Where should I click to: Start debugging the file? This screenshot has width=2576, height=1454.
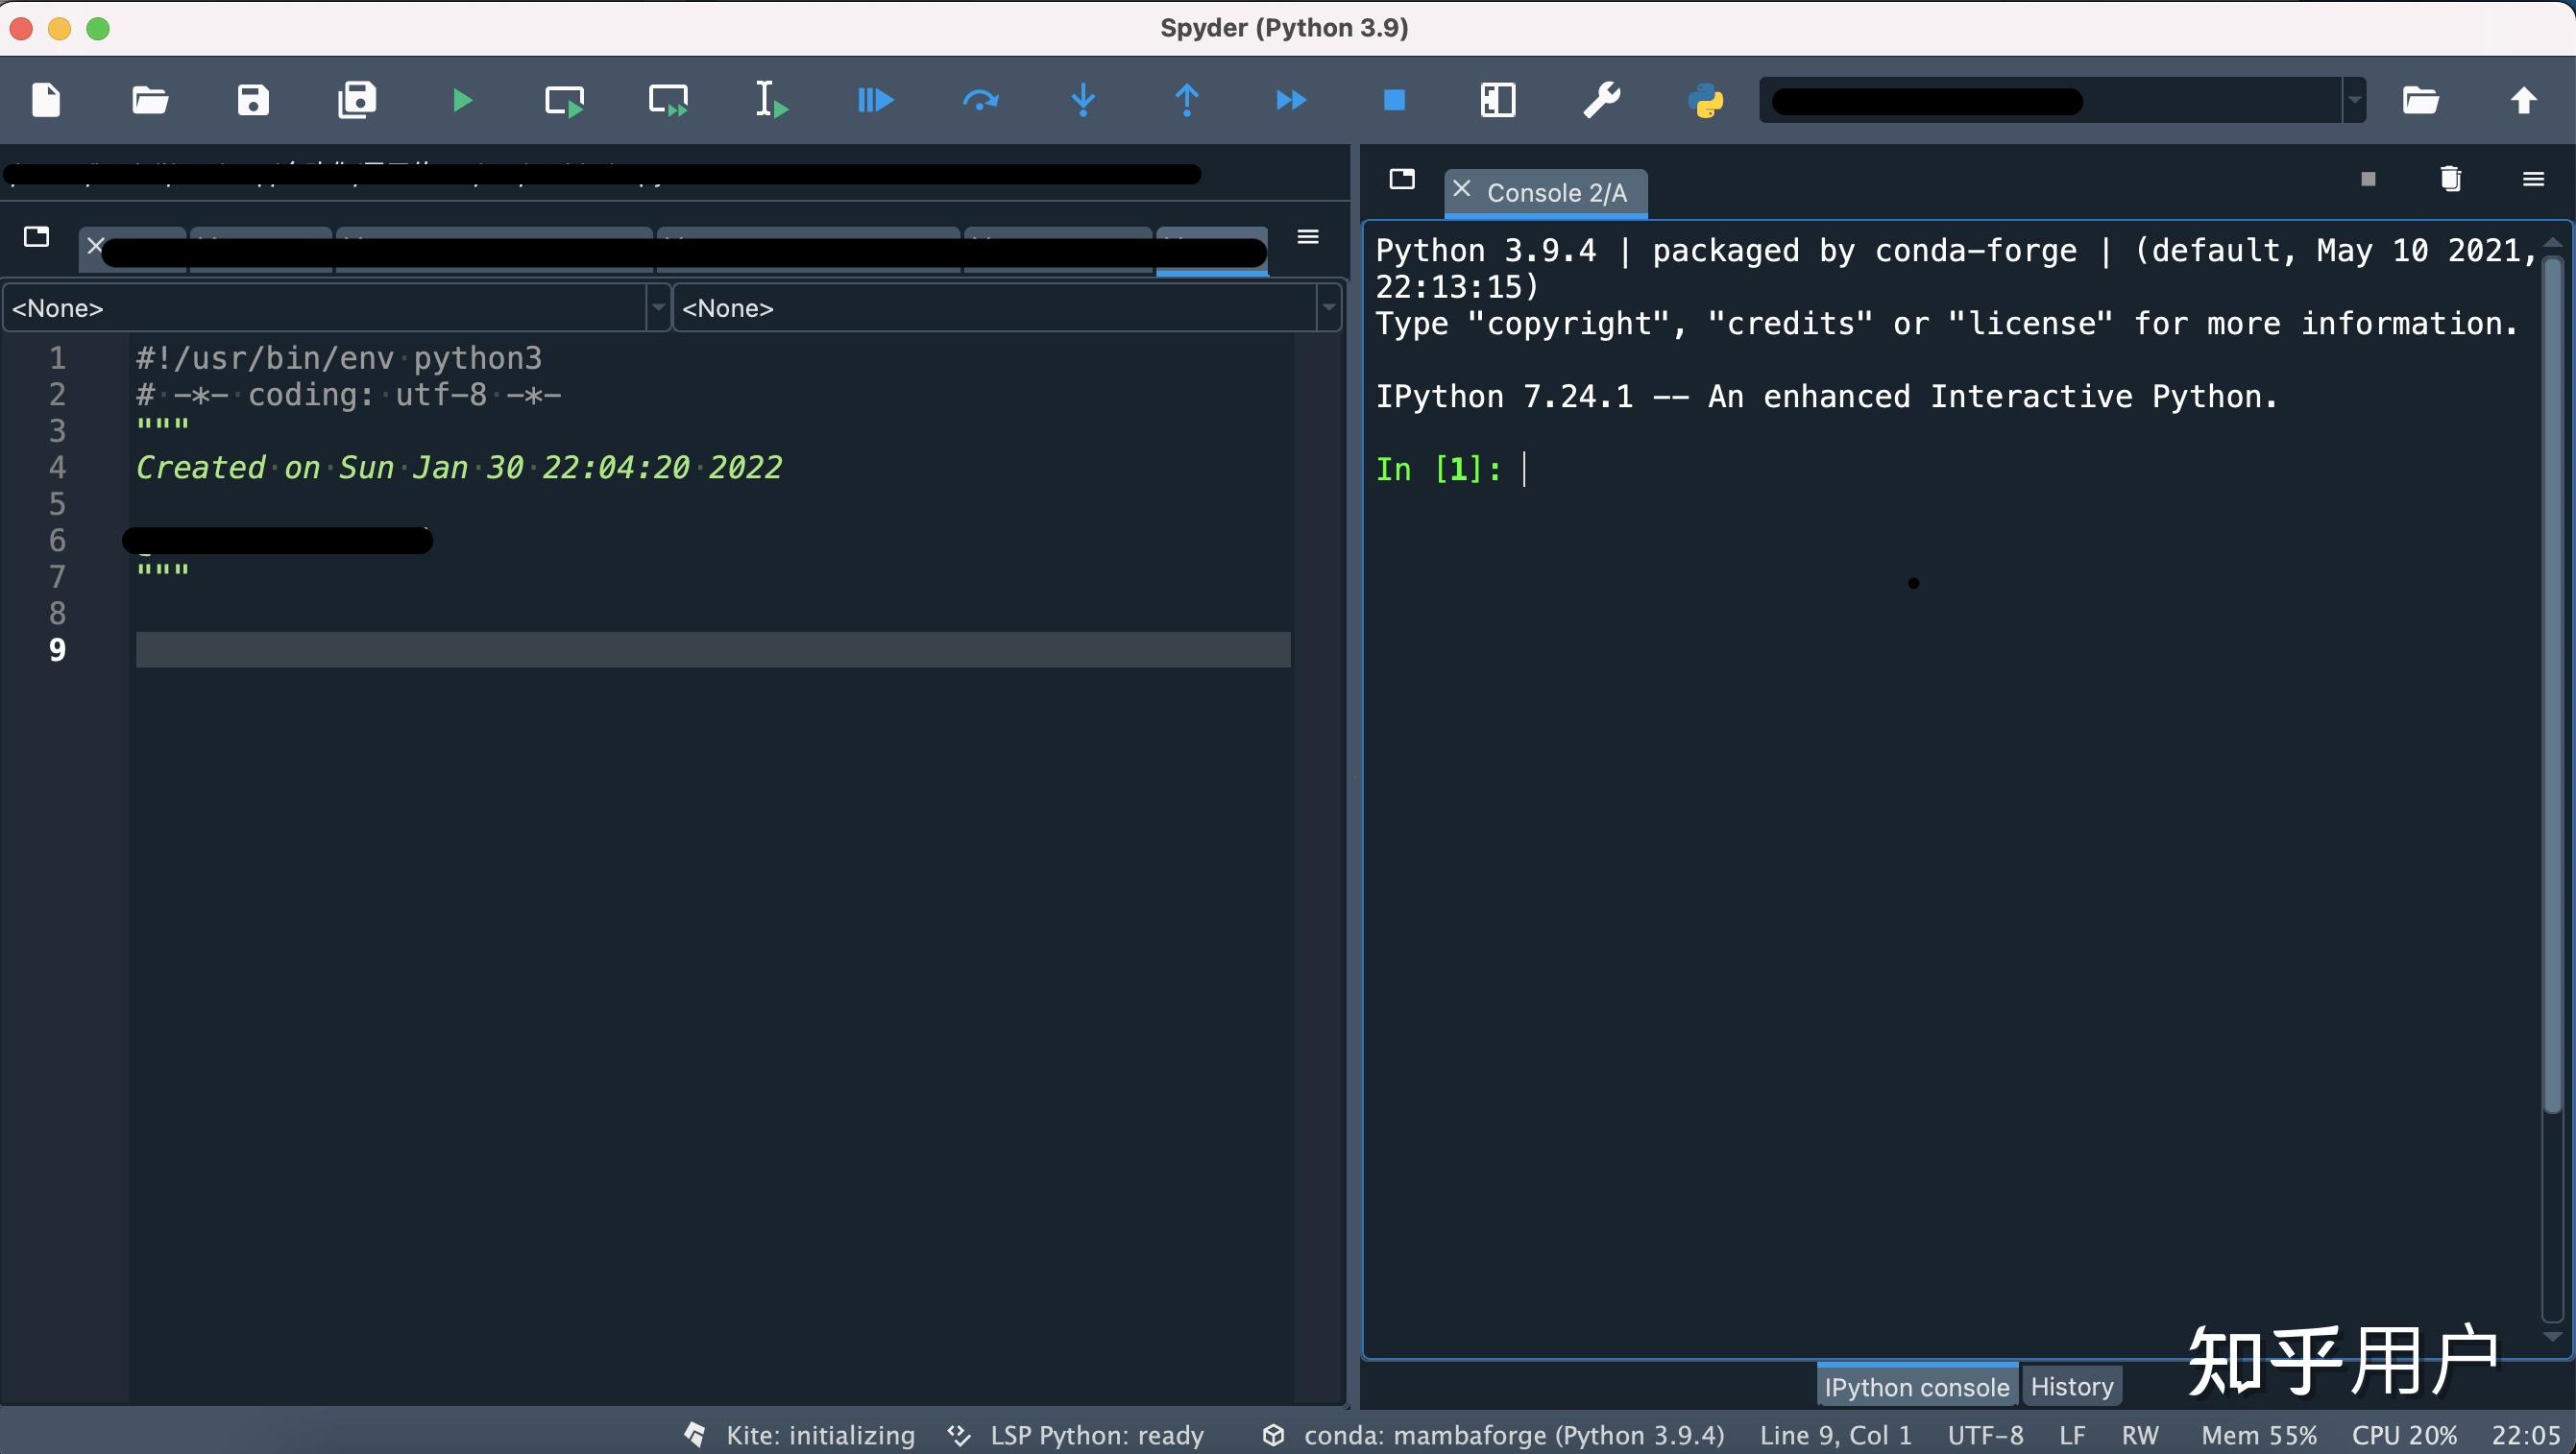[875, 100]
